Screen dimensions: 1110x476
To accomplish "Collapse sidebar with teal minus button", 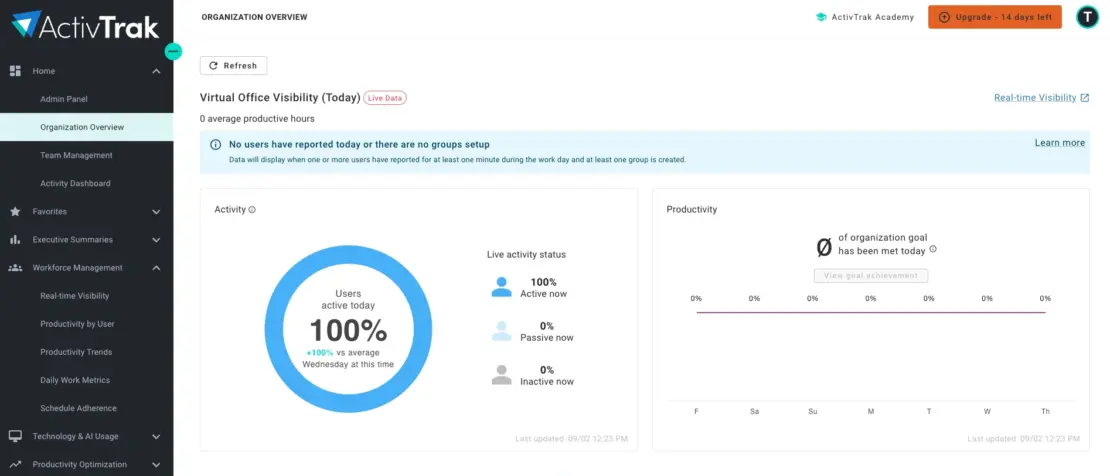I will [x=173, y=51].
